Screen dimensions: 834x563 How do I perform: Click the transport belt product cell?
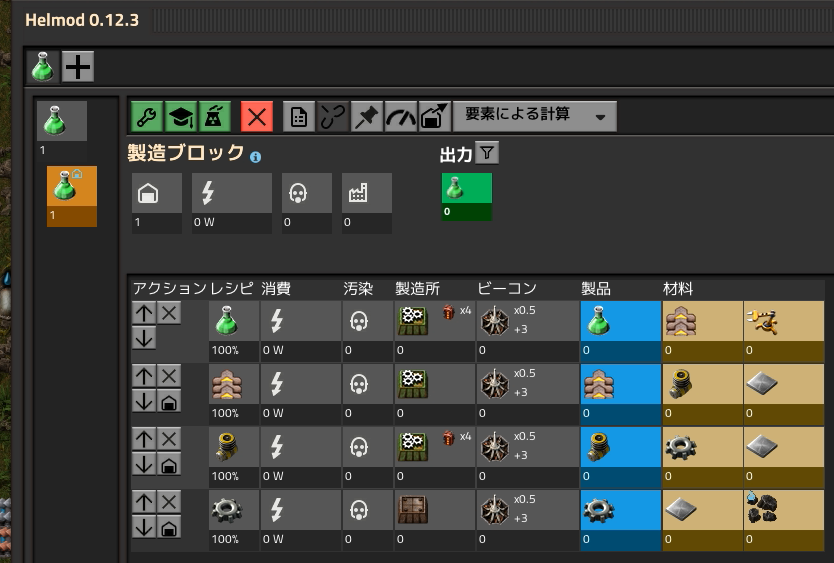(621, 394)
